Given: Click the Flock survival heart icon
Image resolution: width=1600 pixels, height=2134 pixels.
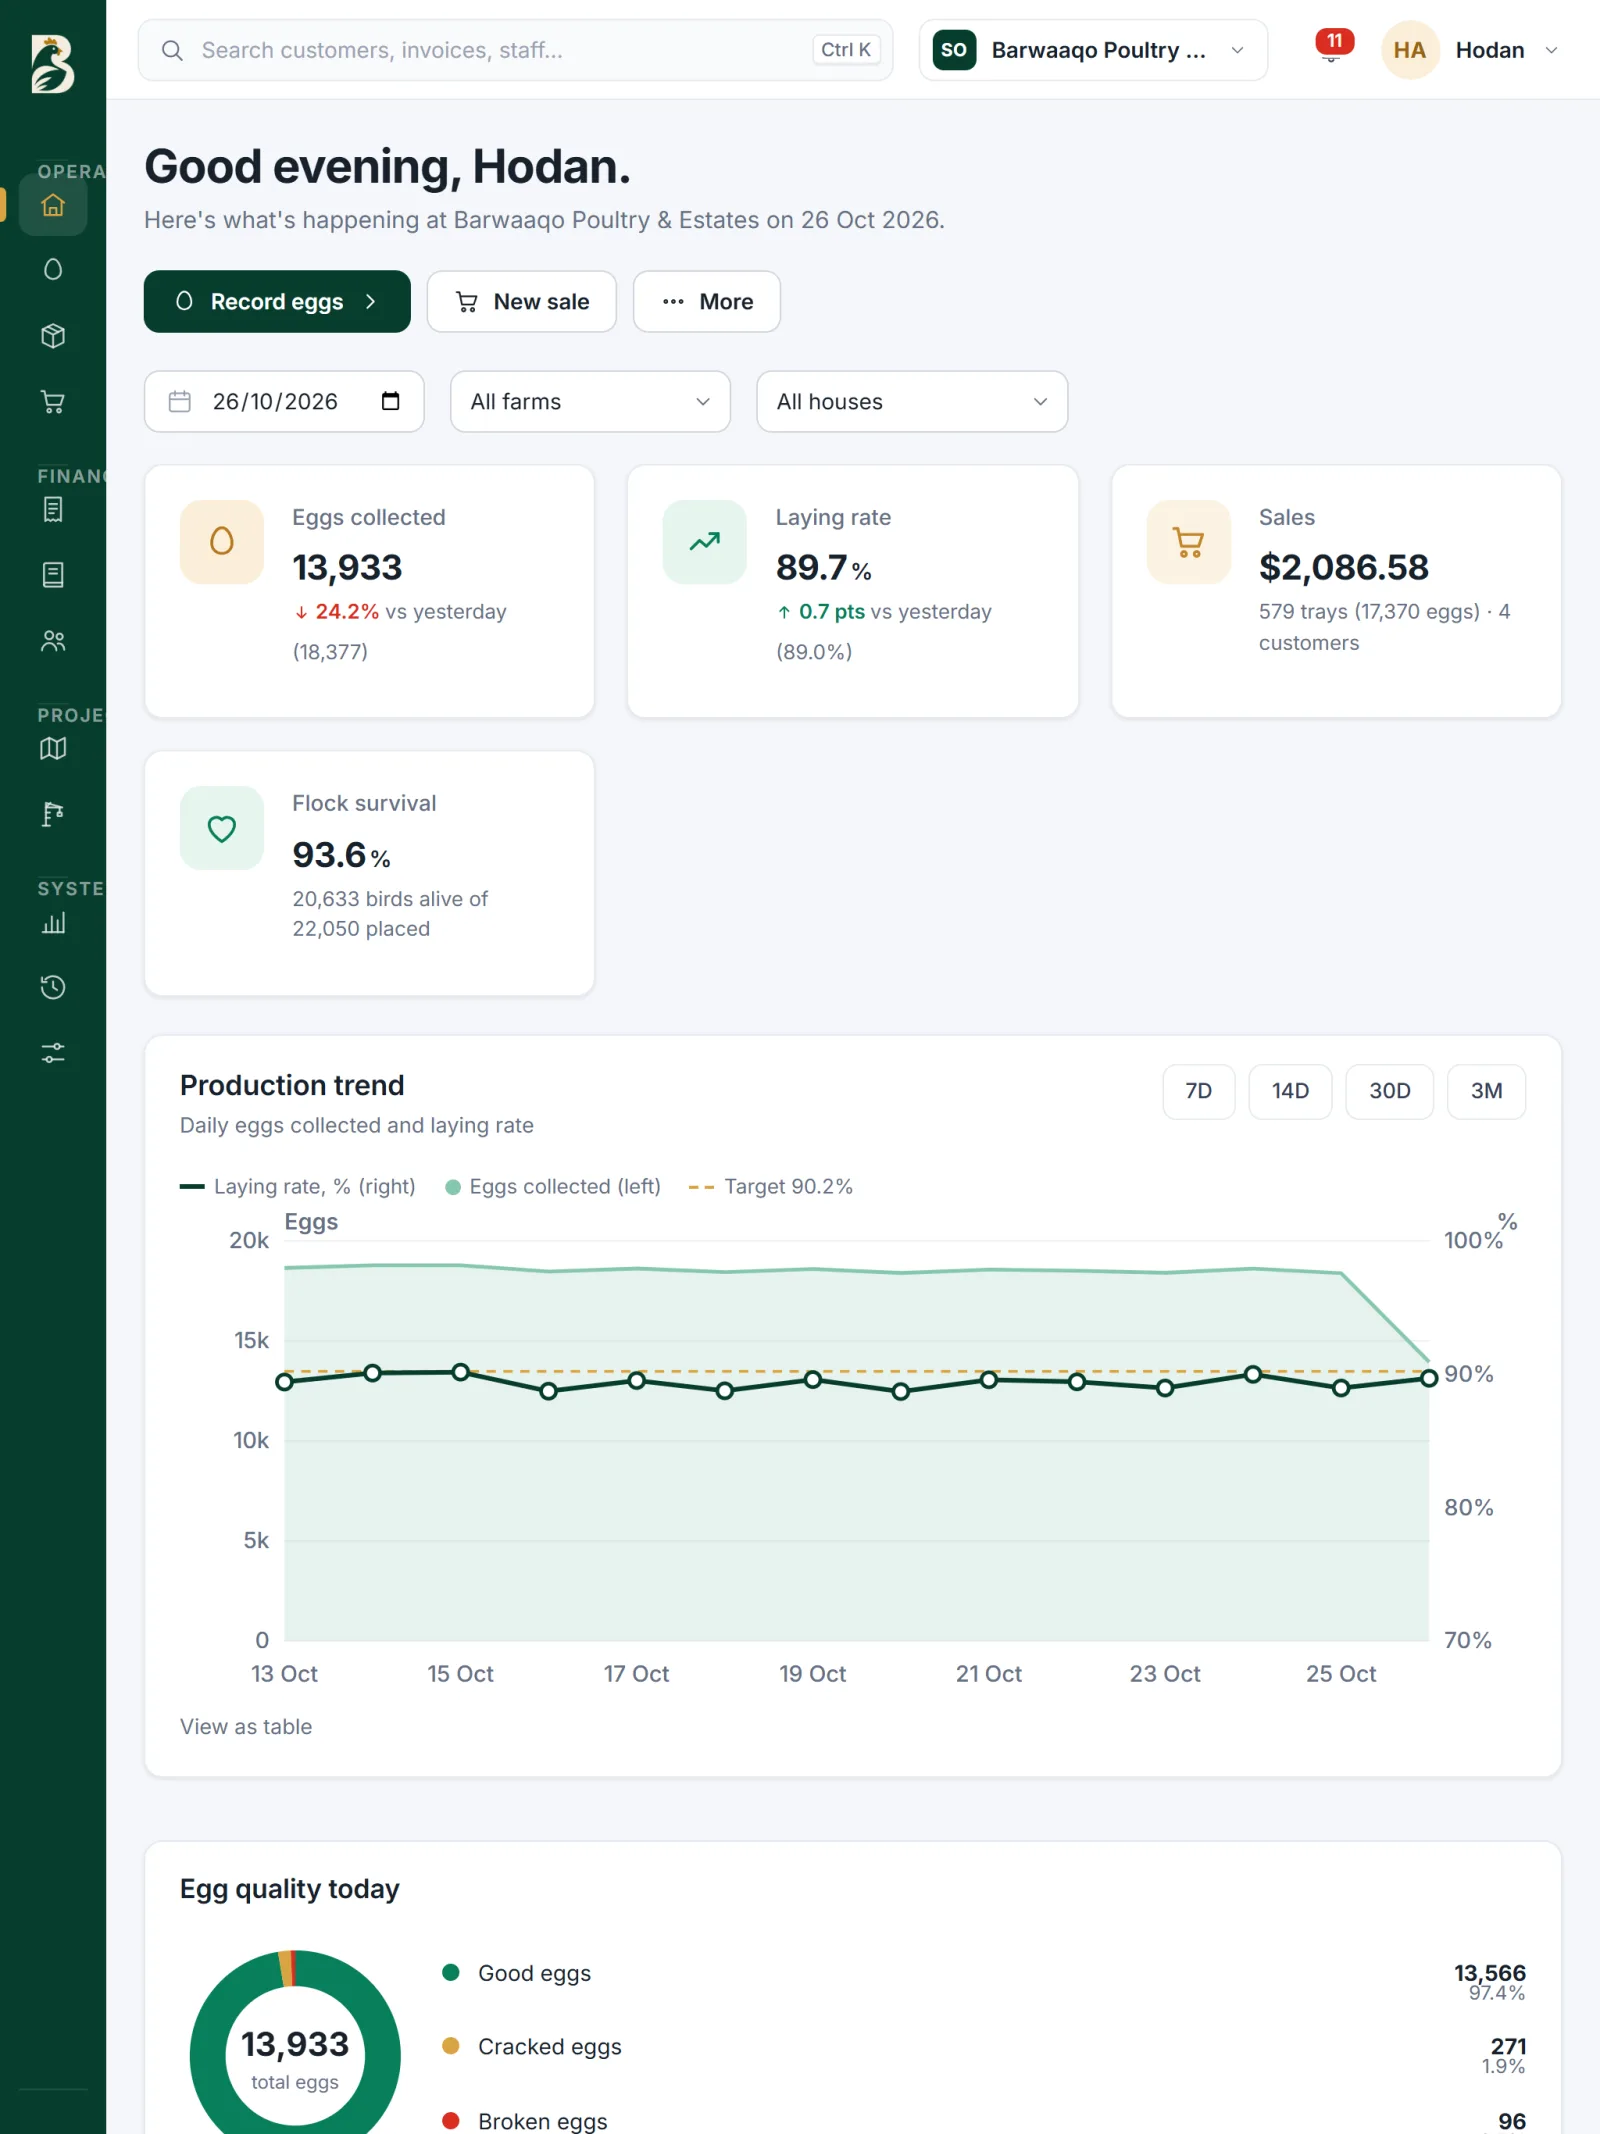Looking at the screenshot, I should click(x=222, y=828).
